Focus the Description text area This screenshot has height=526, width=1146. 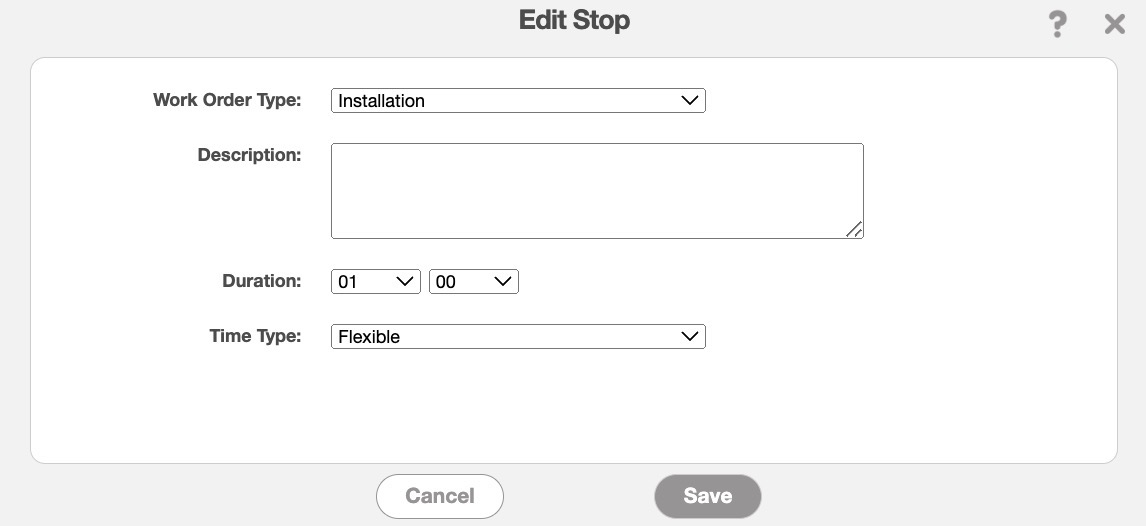point(596,190)
